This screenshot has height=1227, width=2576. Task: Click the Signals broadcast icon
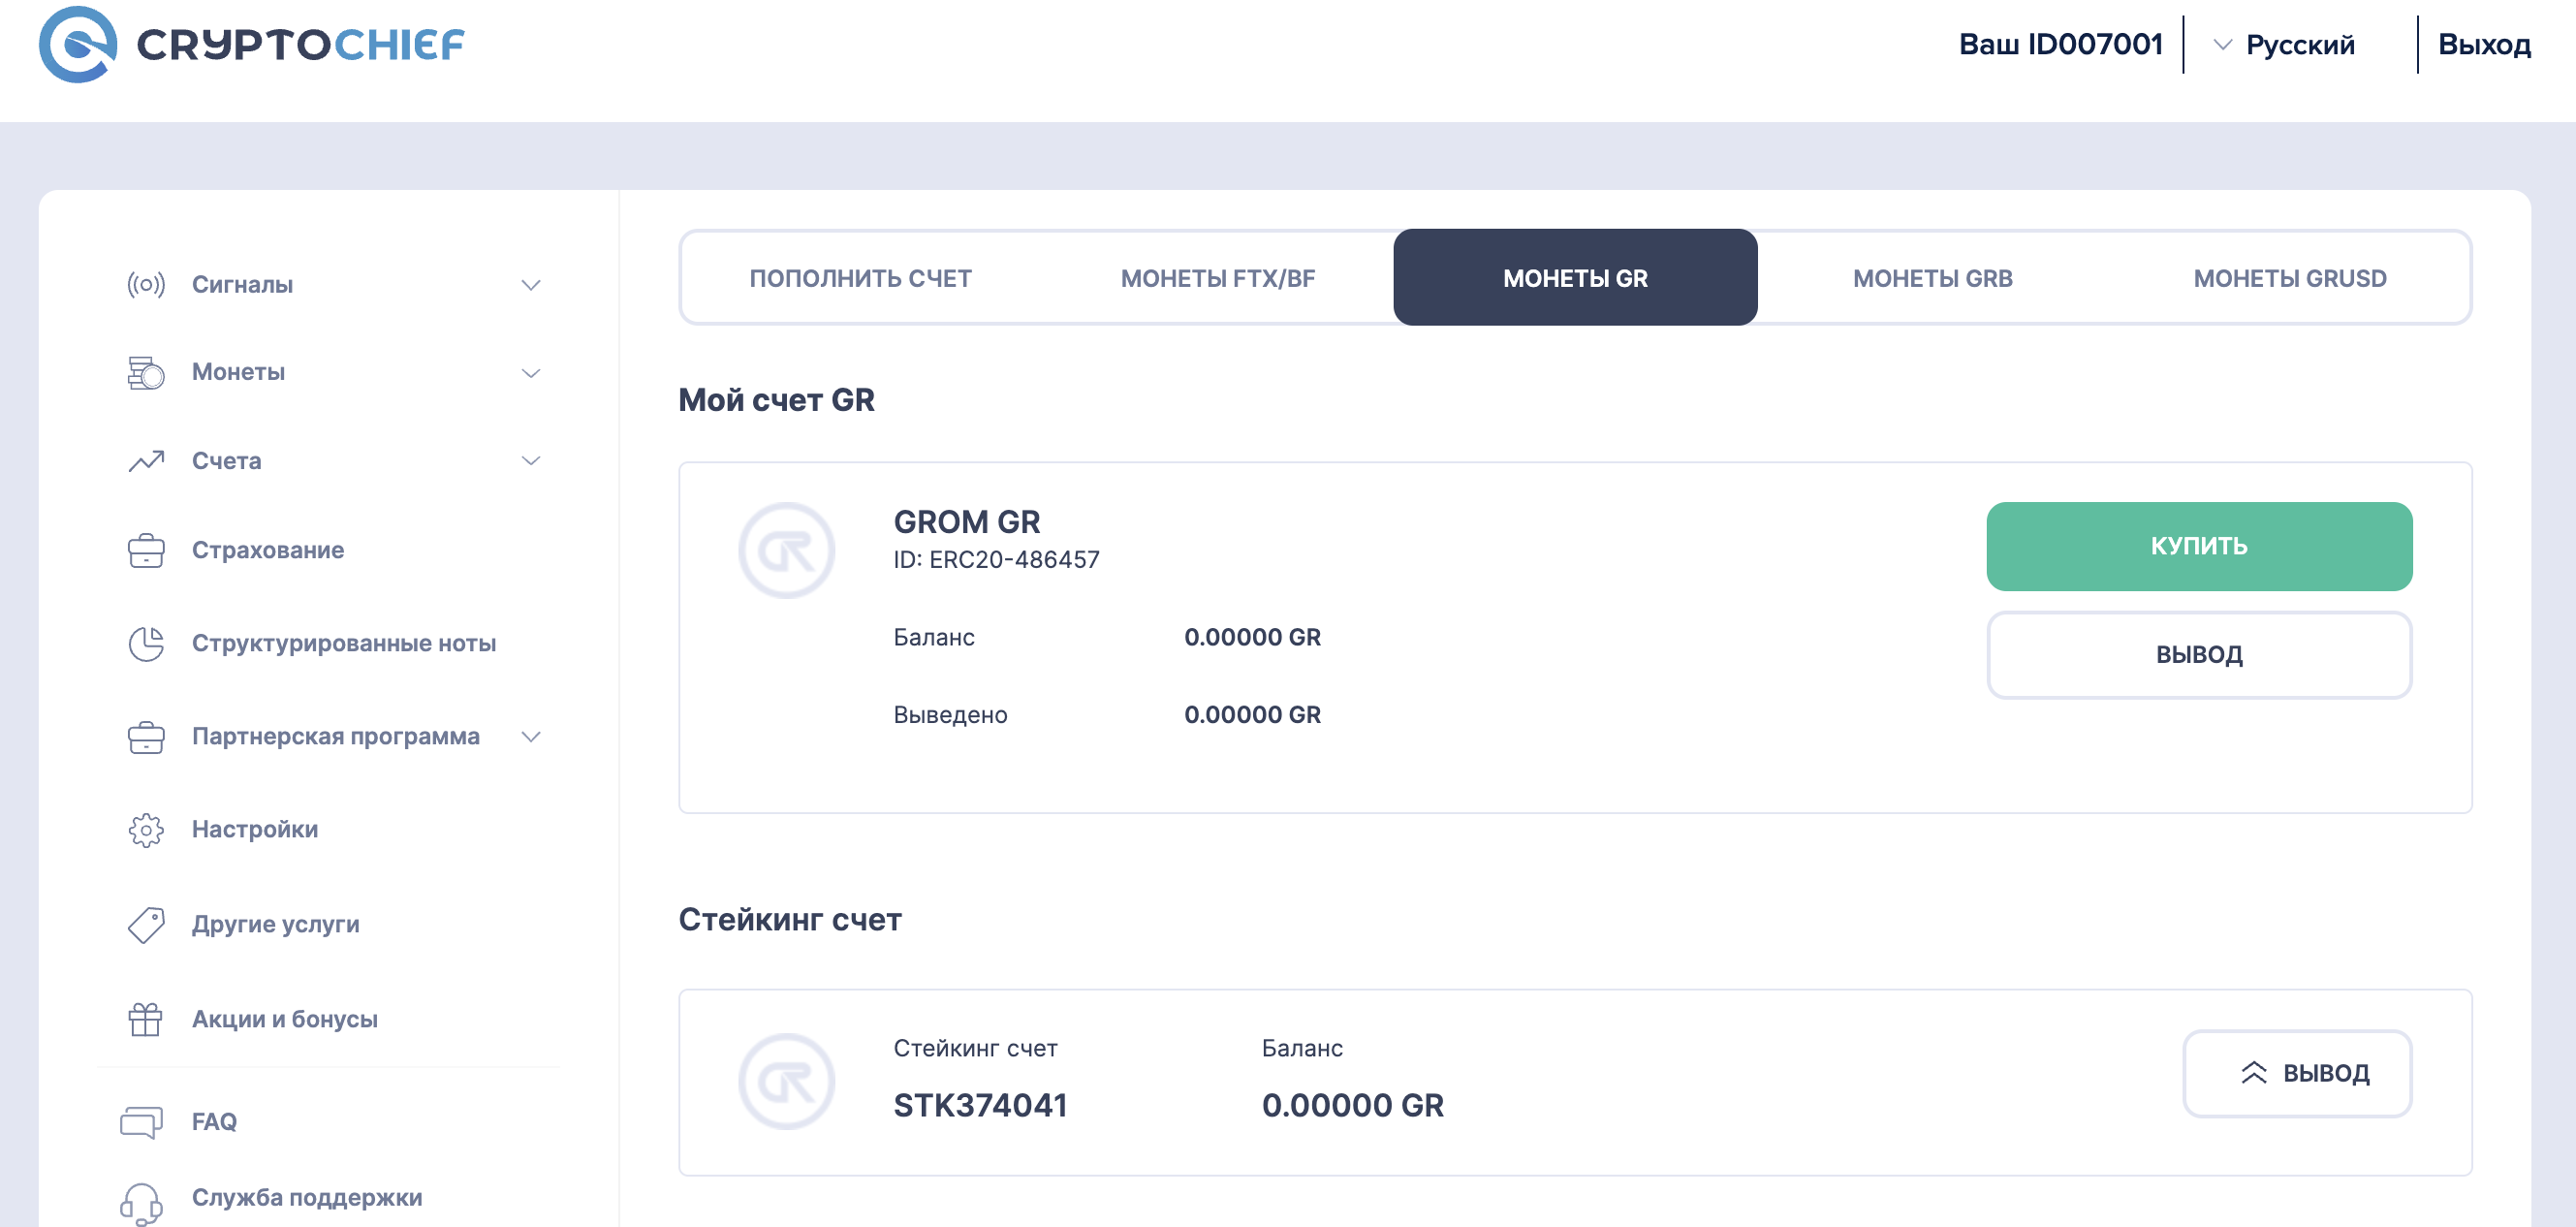point(146,285)
